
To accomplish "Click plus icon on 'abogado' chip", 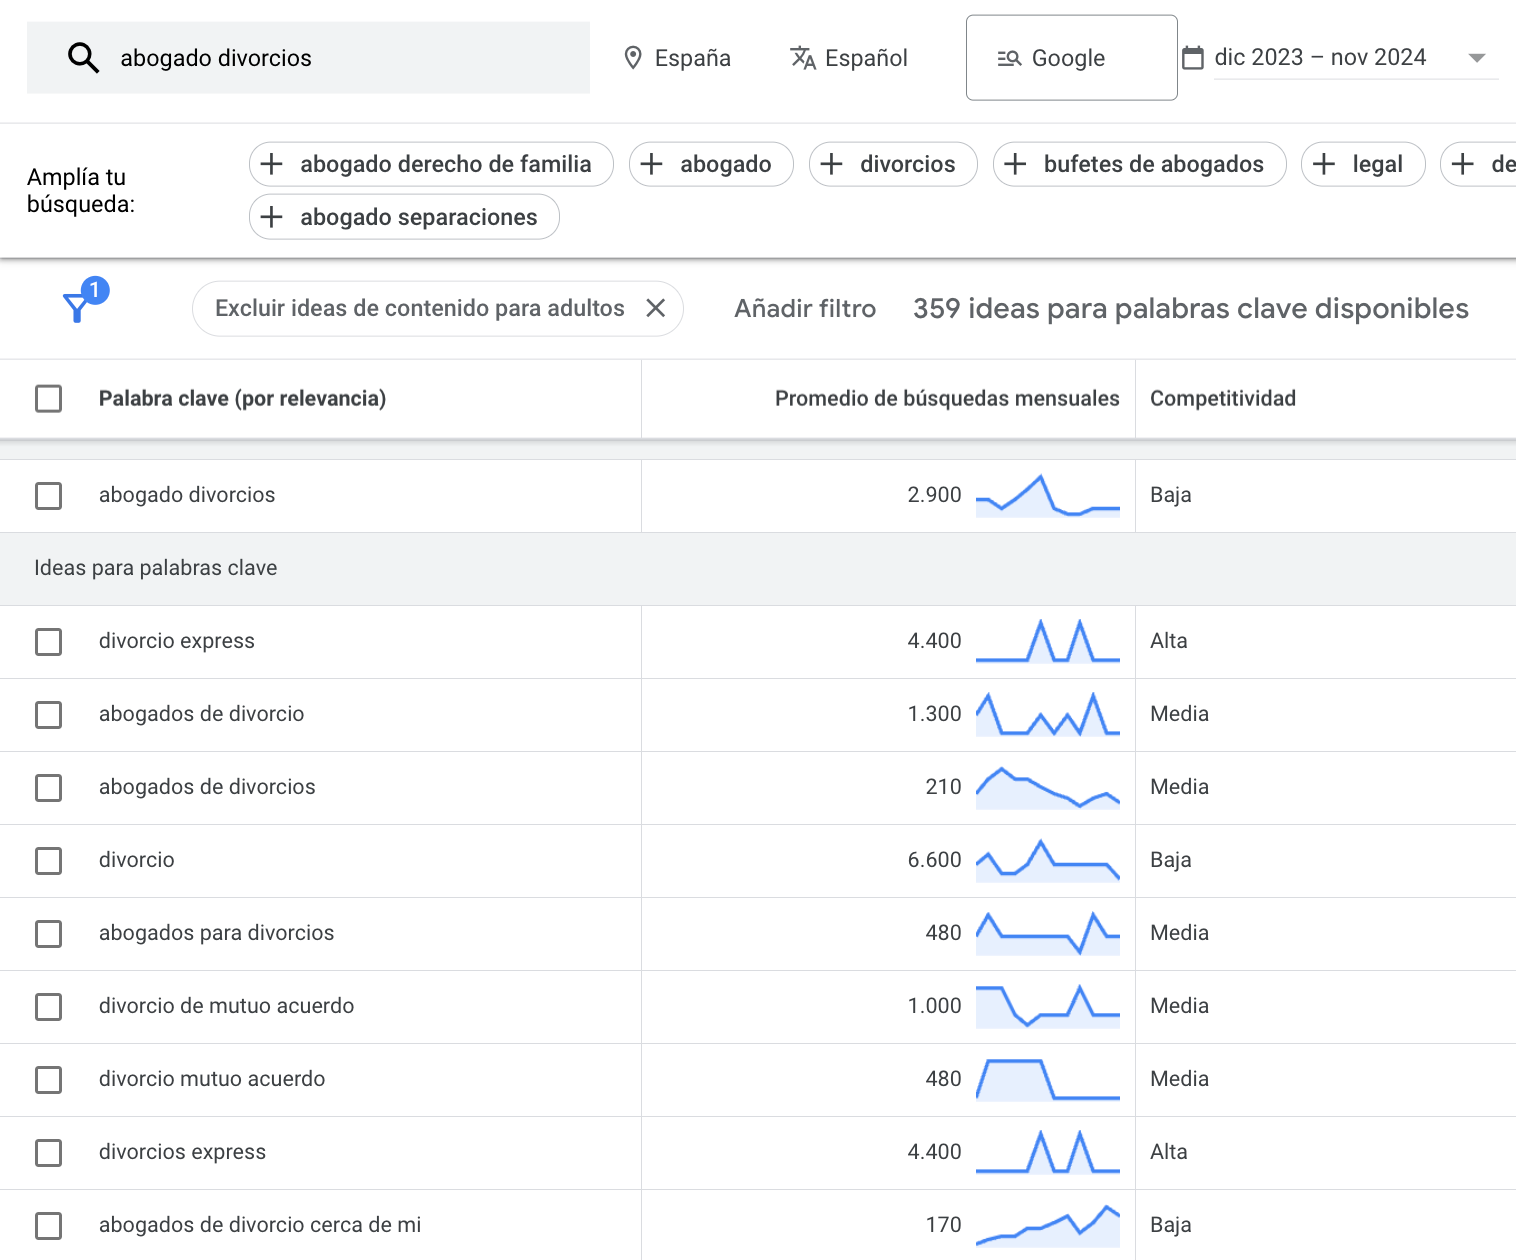I will [x=652, y=164].
